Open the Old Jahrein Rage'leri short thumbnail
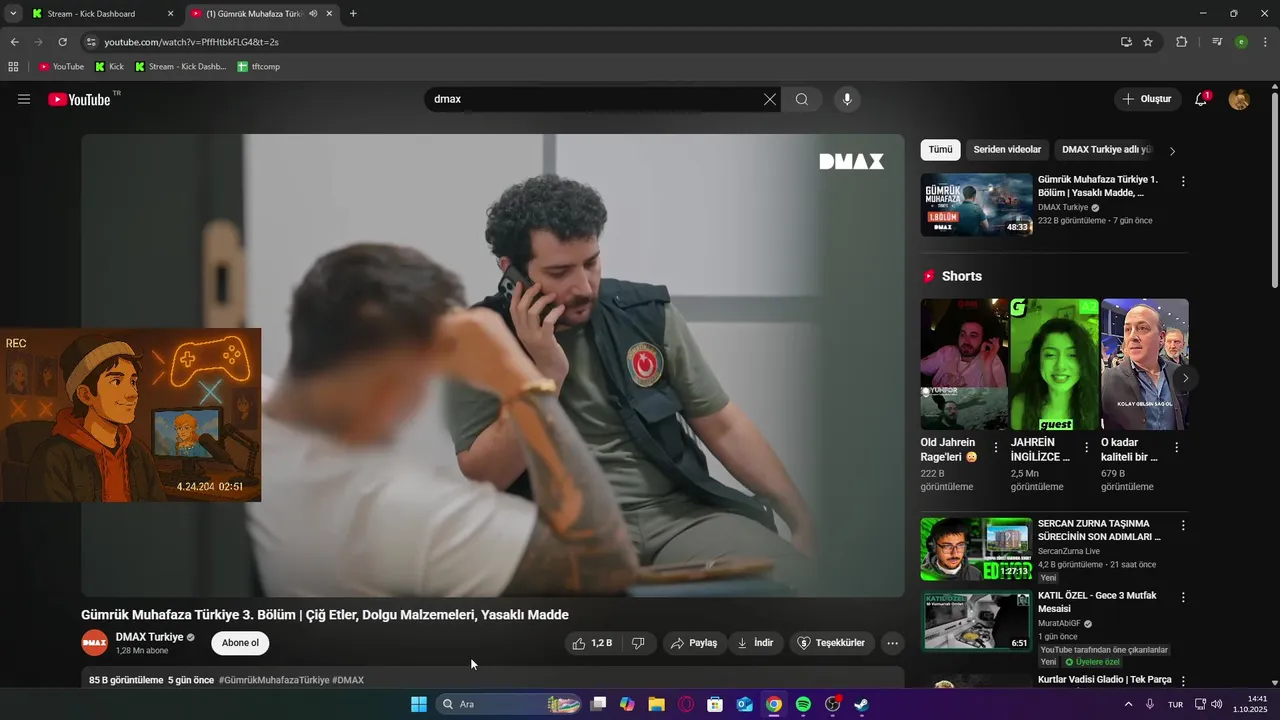Screen dimensions: 1280x720 (x=964, y=364)
